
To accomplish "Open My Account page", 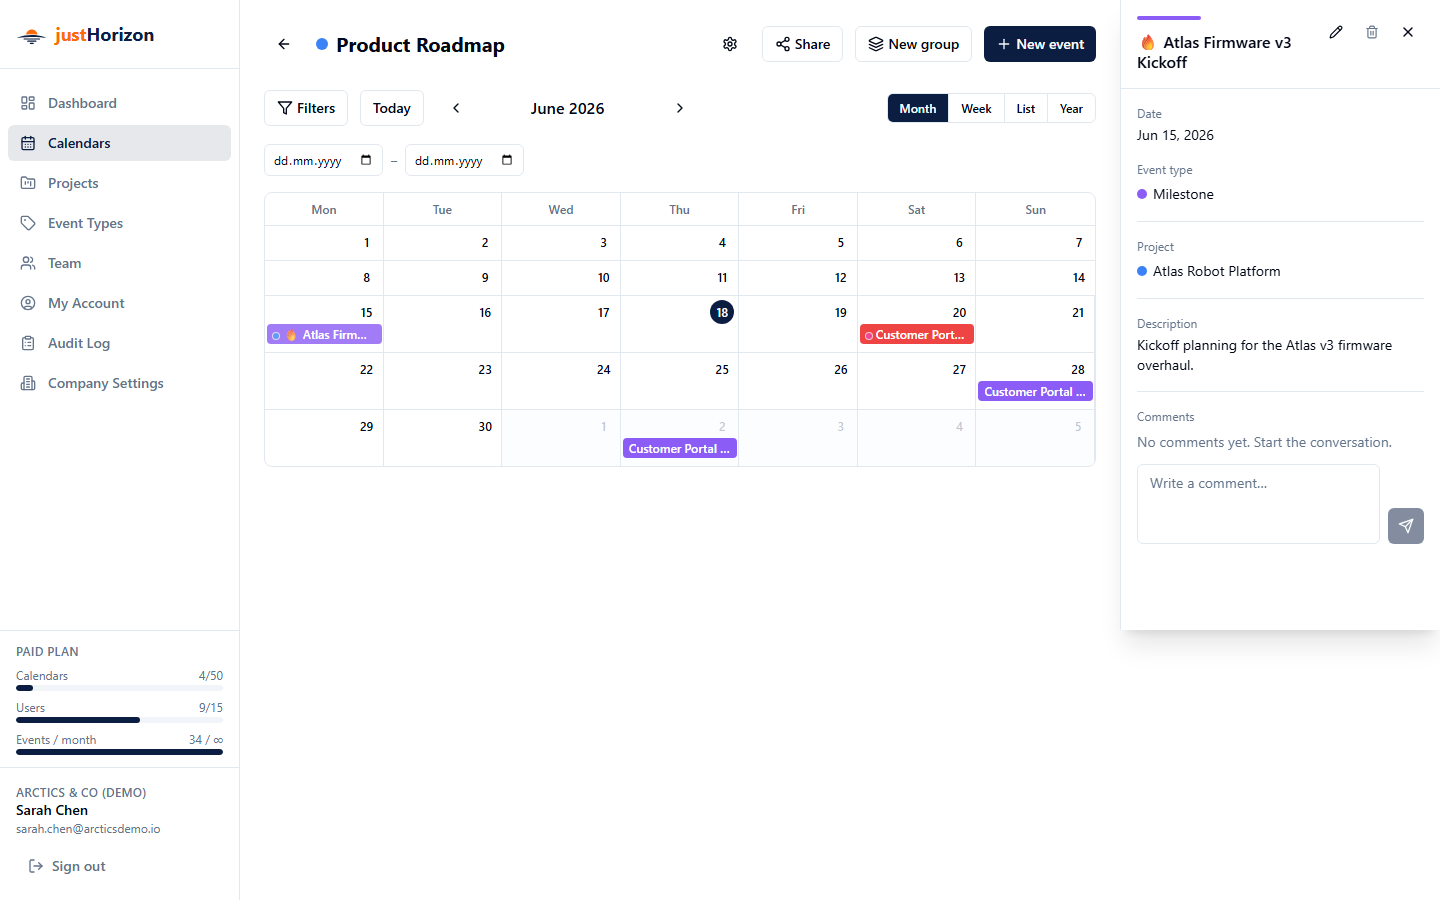I will pyautogui.click(x=119, y=303).
